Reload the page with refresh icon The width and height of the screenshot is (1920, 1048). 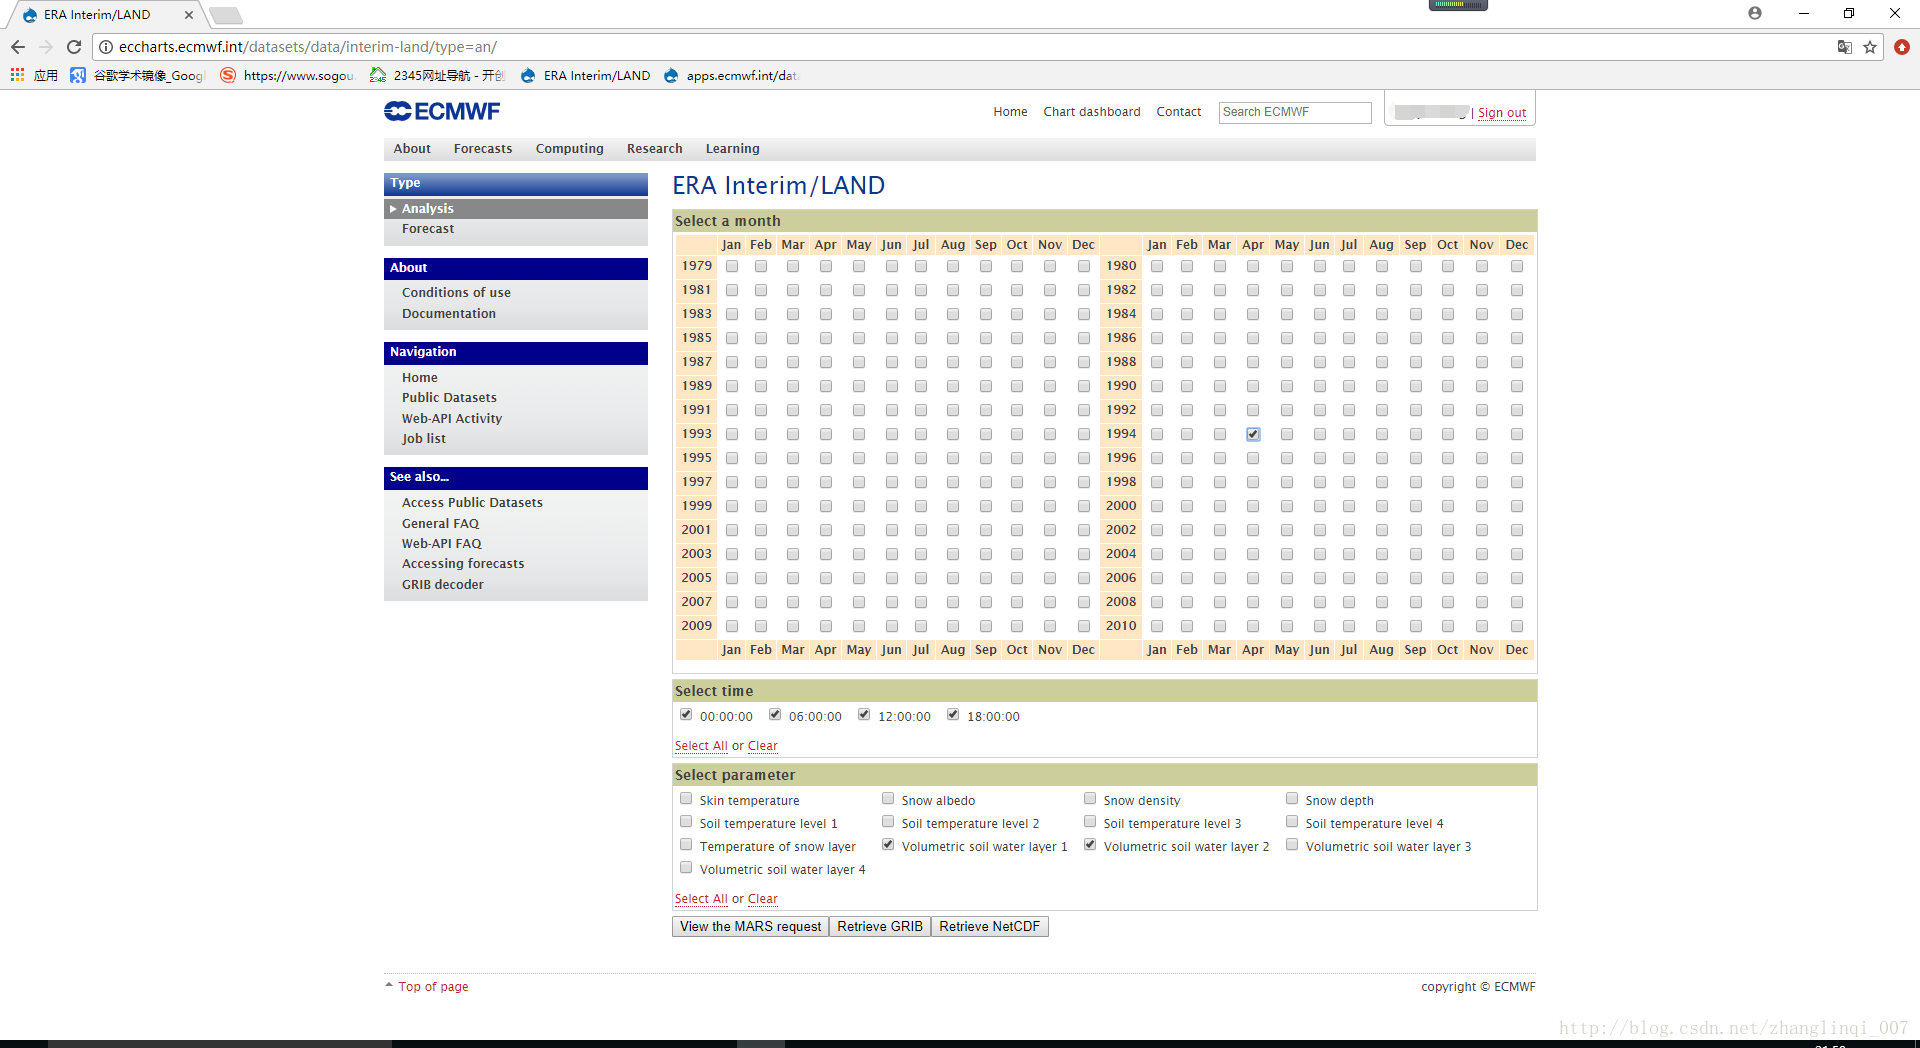(x=74, y=47)
